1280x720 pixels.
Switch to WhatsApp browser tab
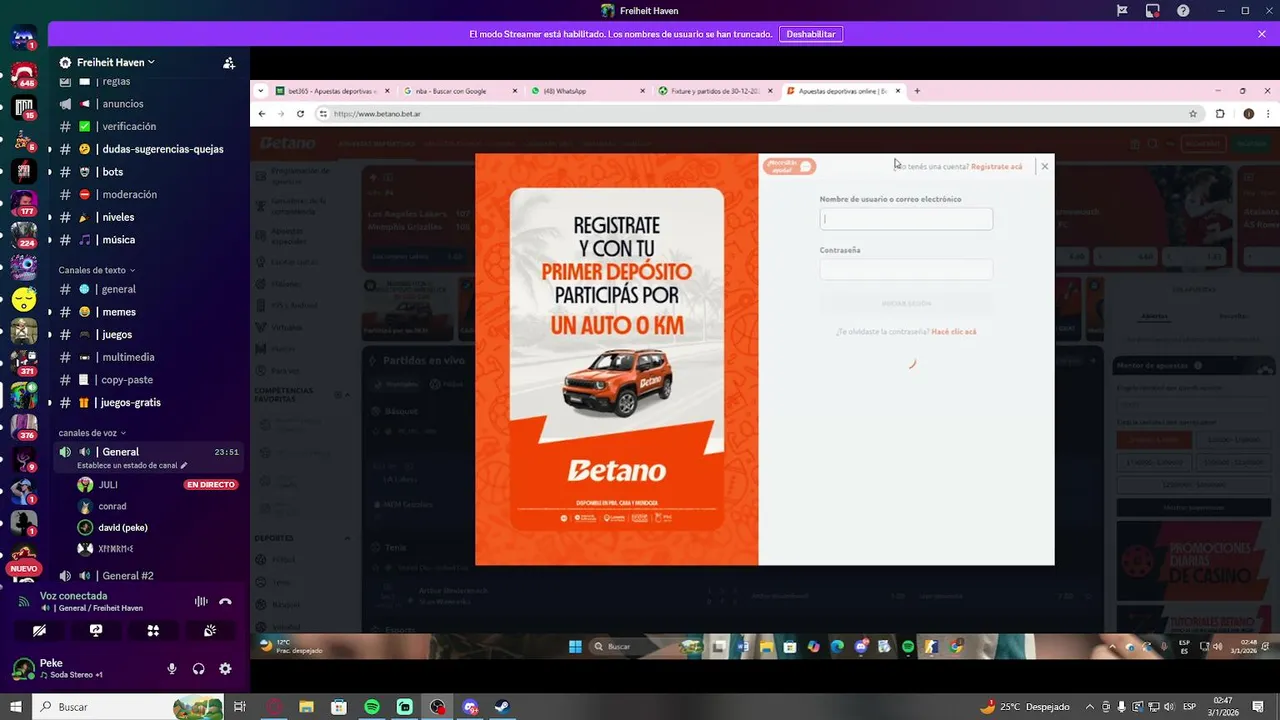coord(588,91)
